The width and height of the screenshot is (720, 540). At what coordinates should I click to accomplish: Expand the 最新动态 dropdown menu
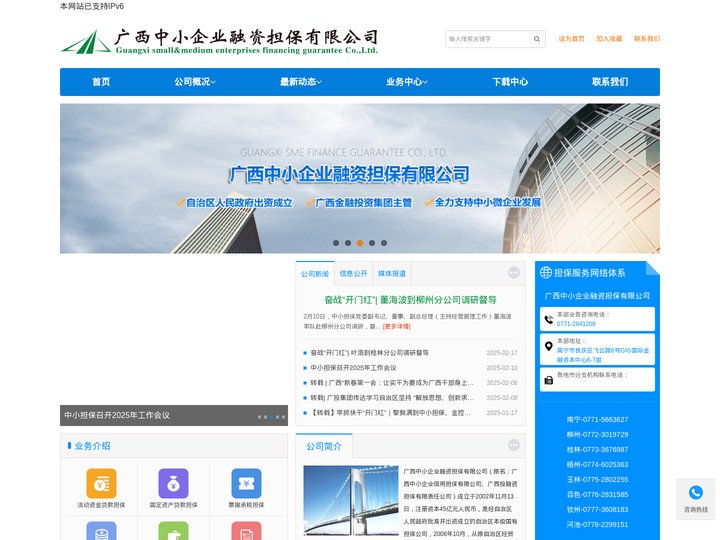(301, 82)
